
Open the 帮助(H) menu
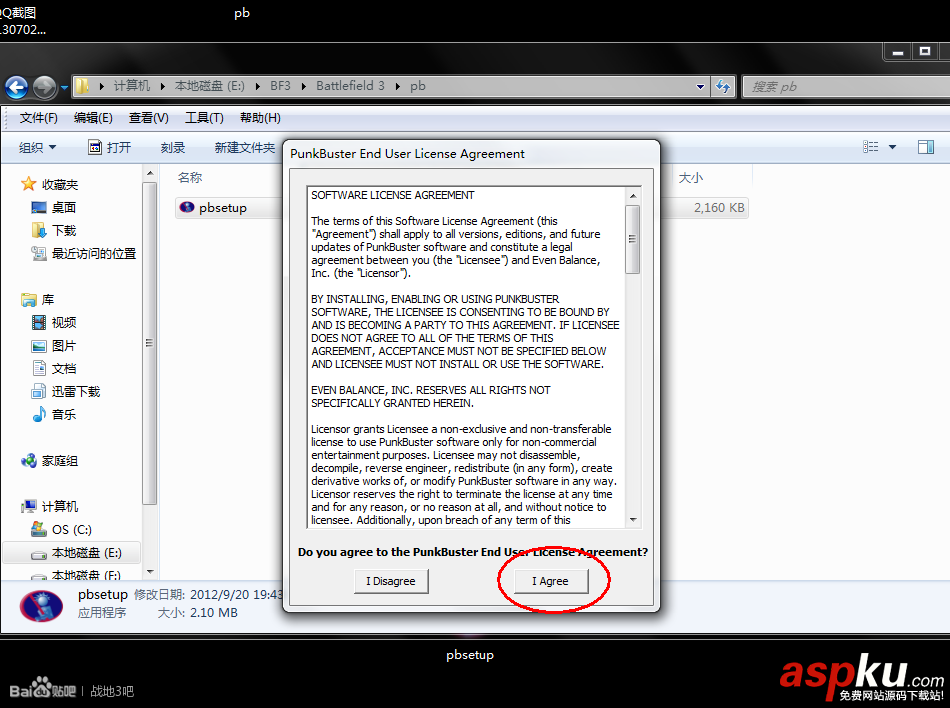260,117
